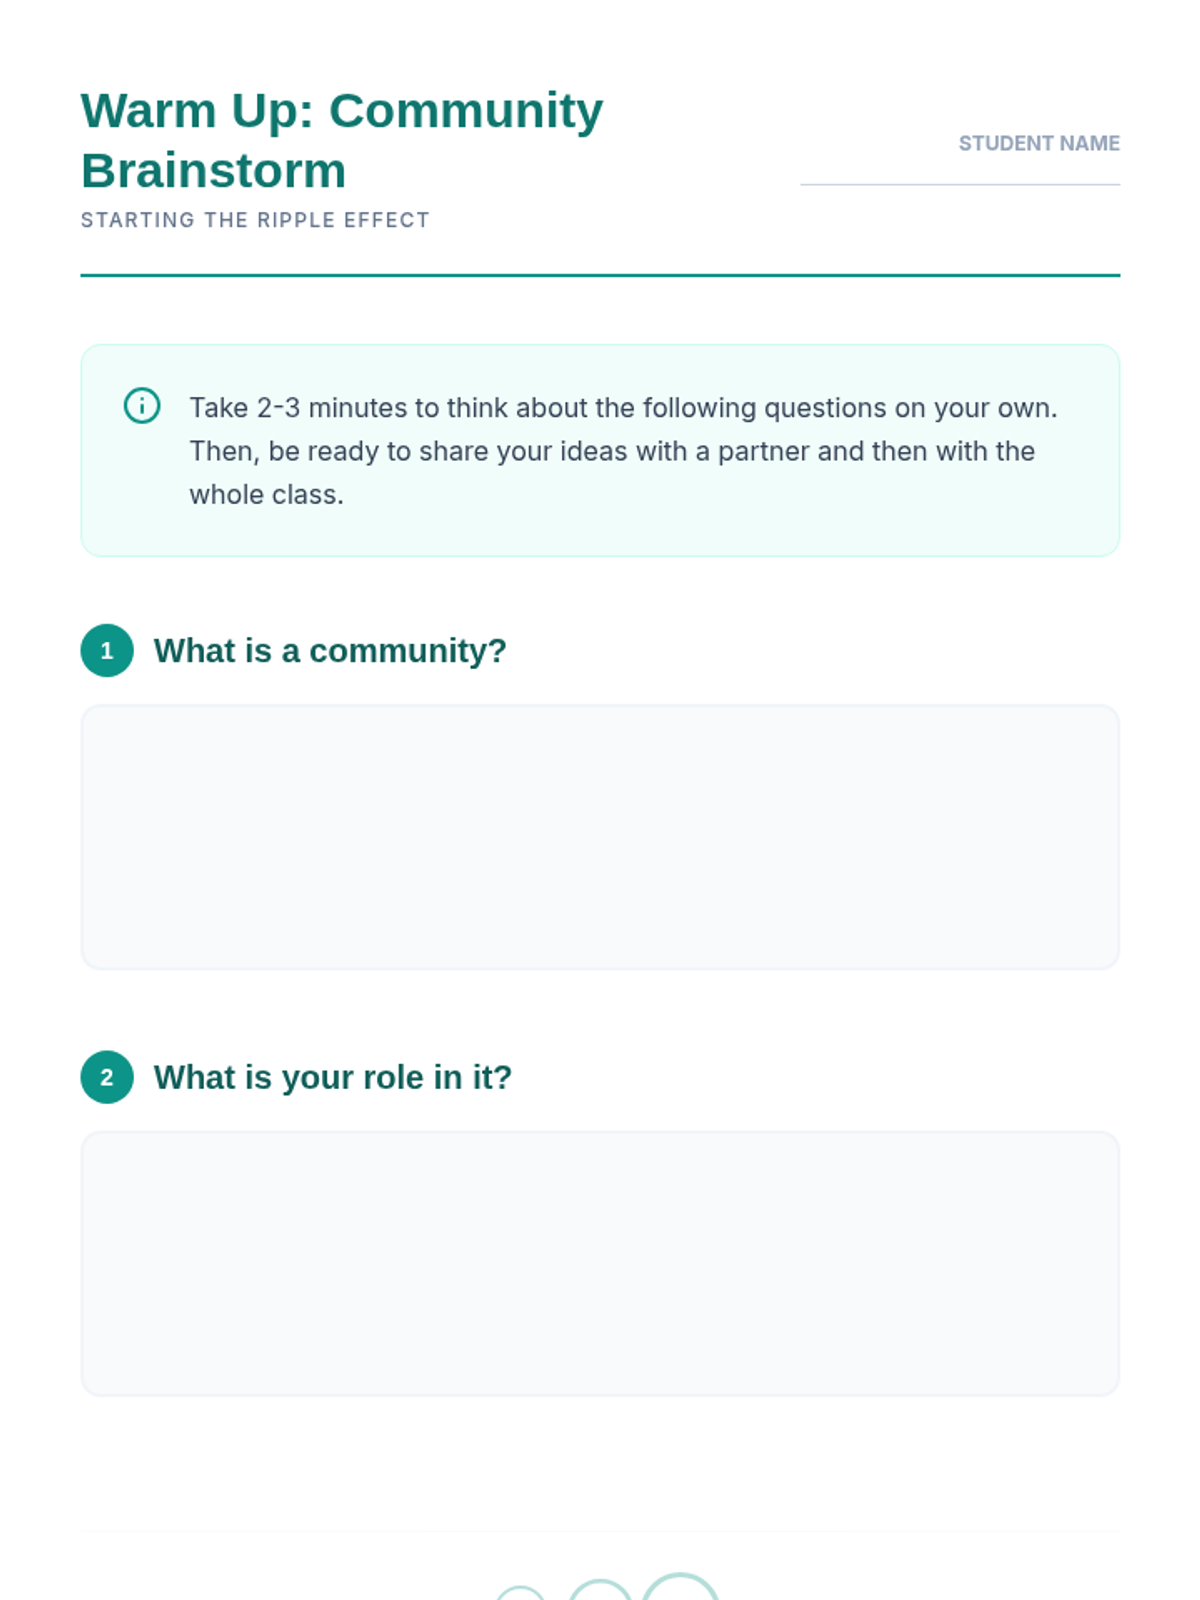Click the 'Then, be ready to share' instruction line
Viewport: 1200px width, 1600px height.
(612, 451)
